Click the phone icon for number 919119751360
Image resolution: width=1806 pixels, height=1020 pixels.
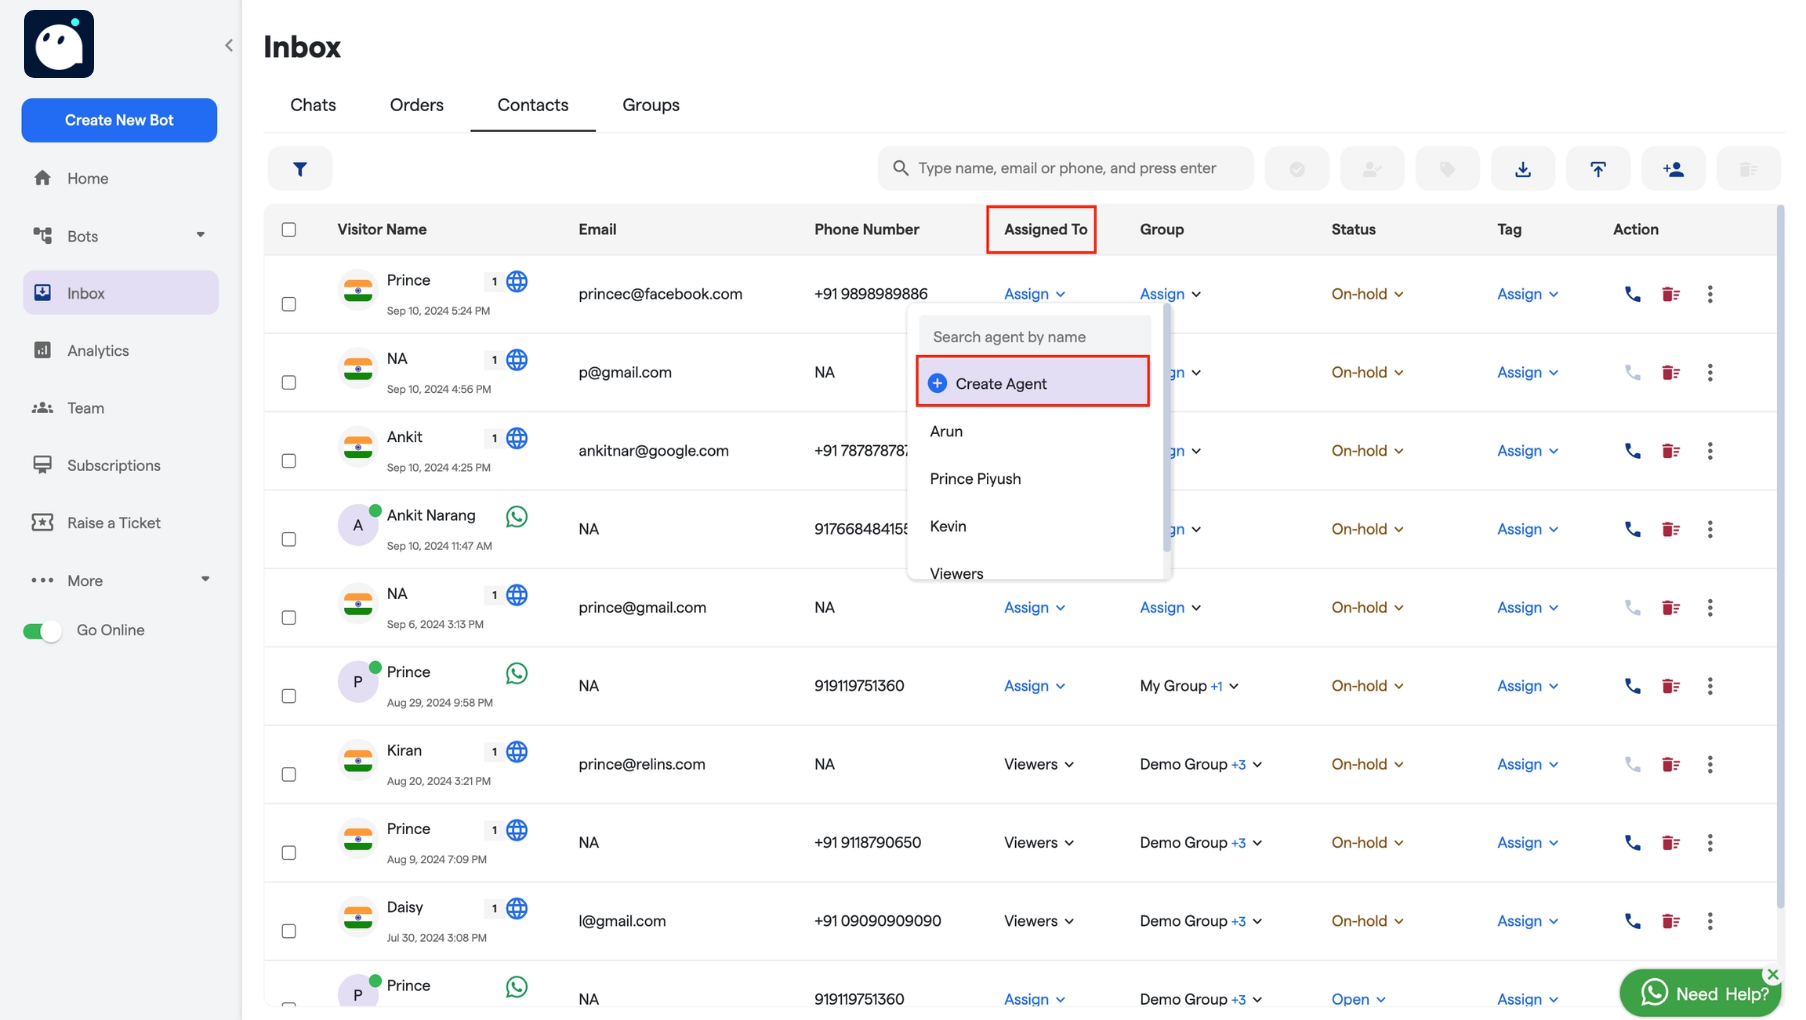pyautogui.click(x=1633, y=686)
